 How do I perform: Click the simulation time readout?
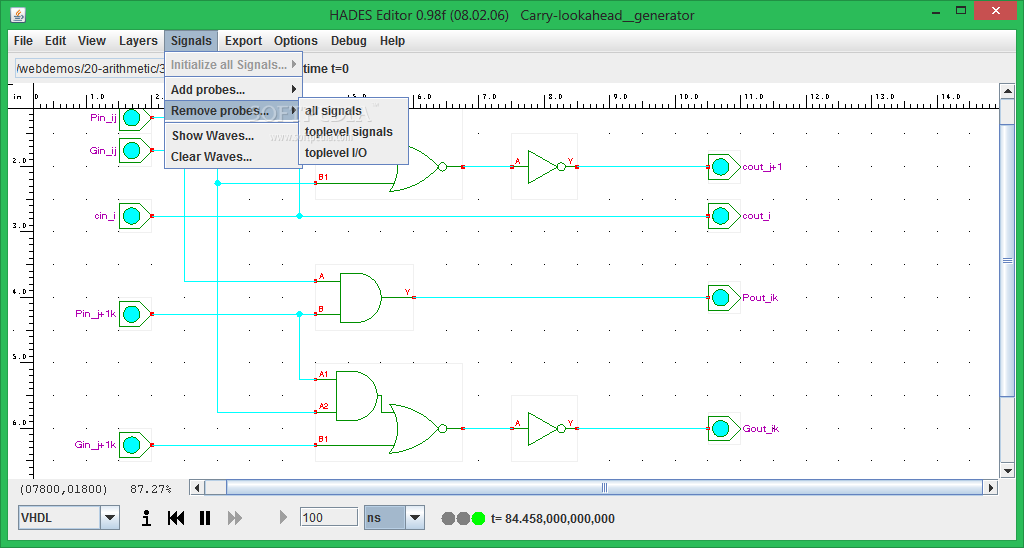pos(552,519)
